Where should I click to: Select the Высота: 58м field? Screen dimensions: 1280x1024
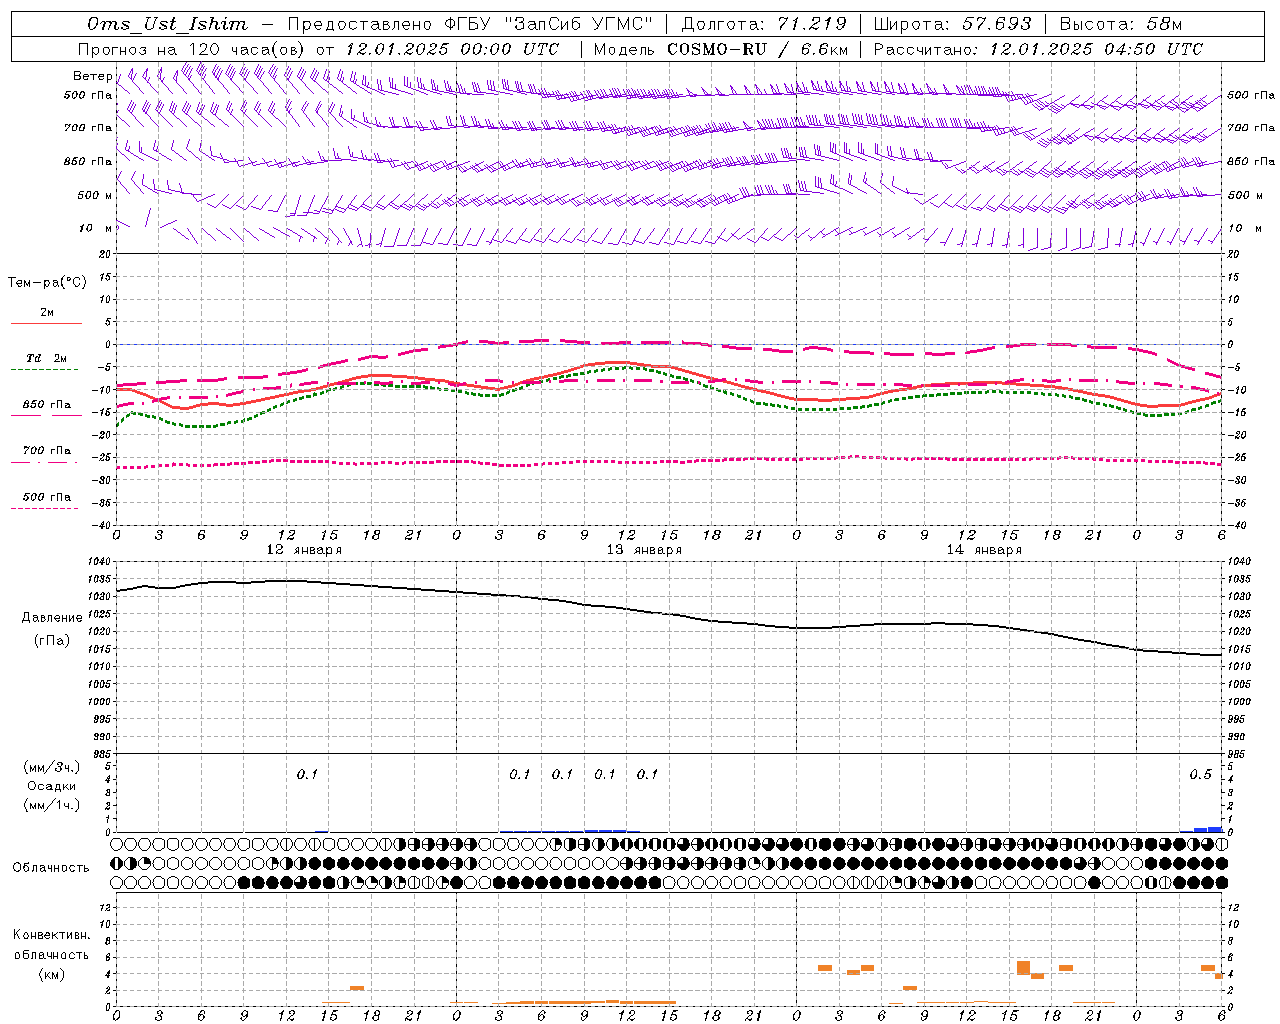coord(1121,24)
